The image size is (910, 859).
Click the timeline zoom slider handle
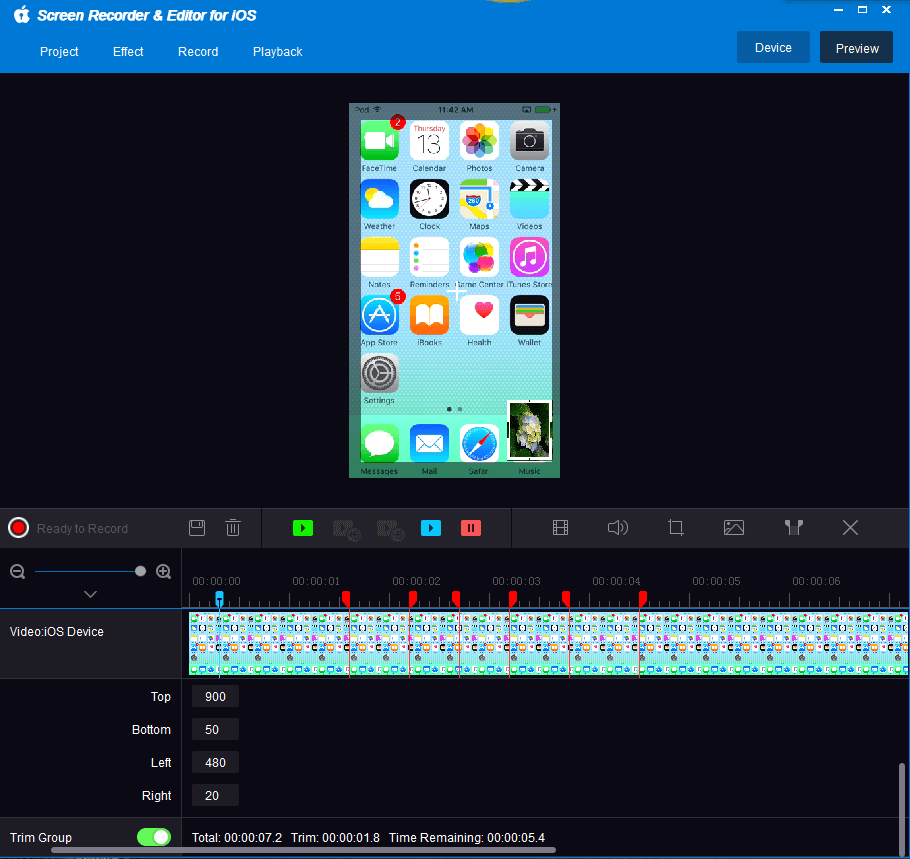(x=140, y=571)
